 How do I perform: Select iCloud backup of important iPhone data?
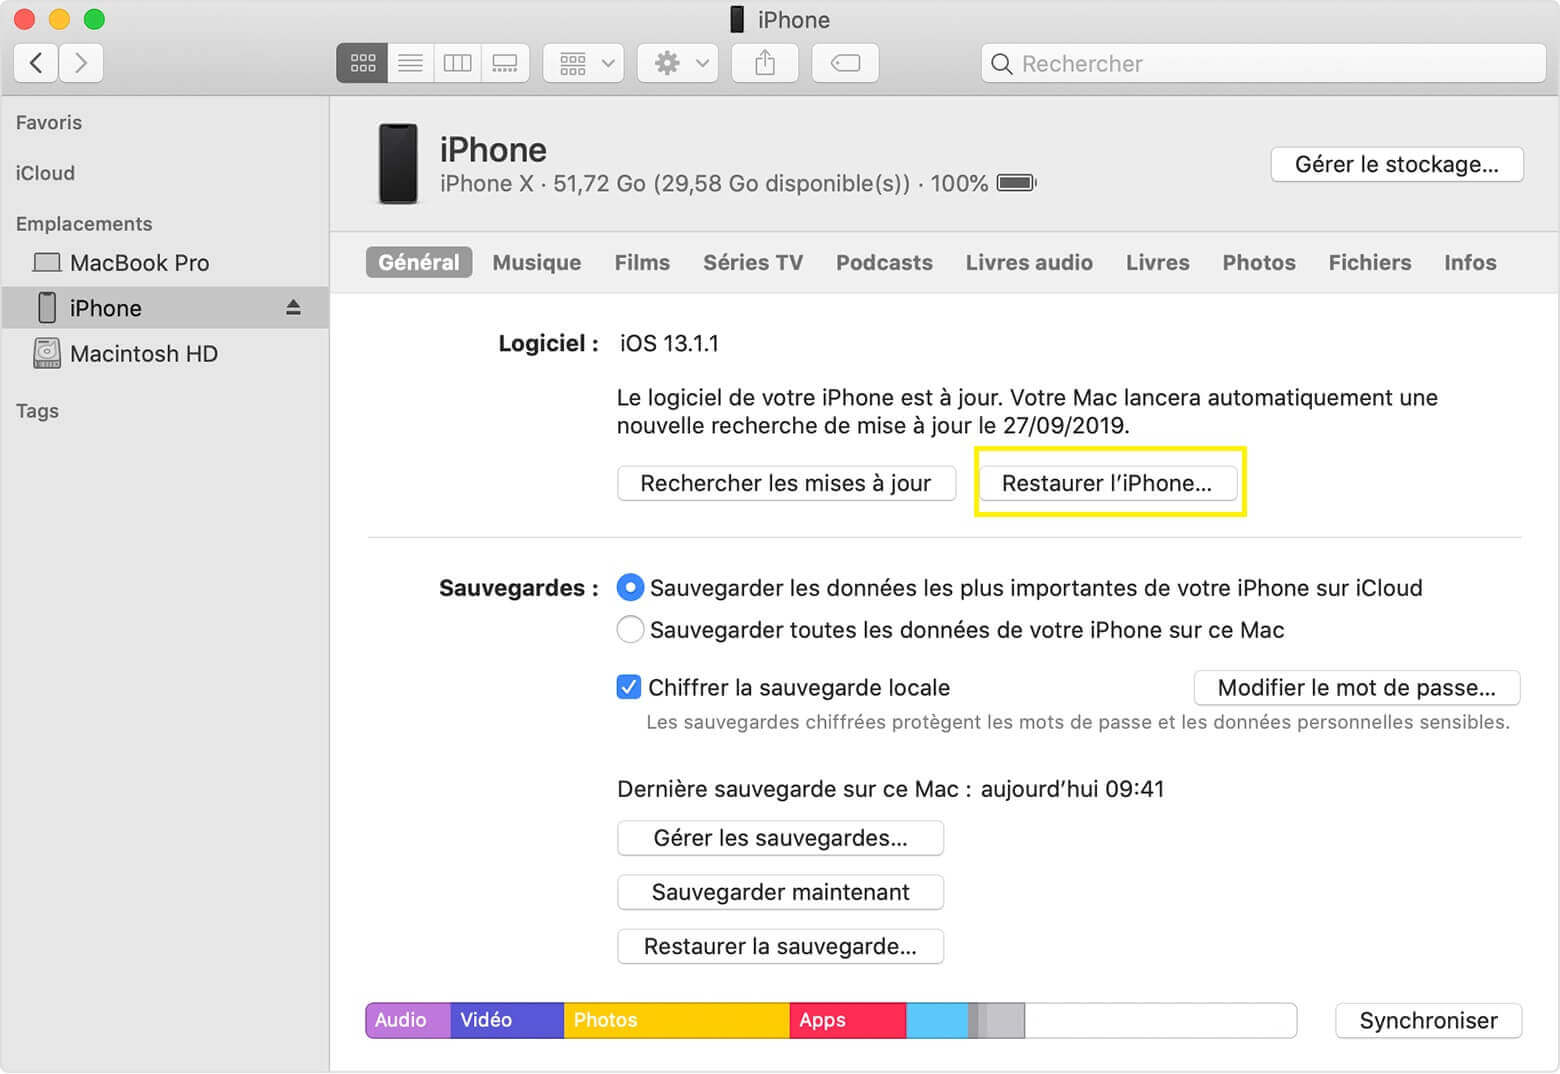[630, 588]
